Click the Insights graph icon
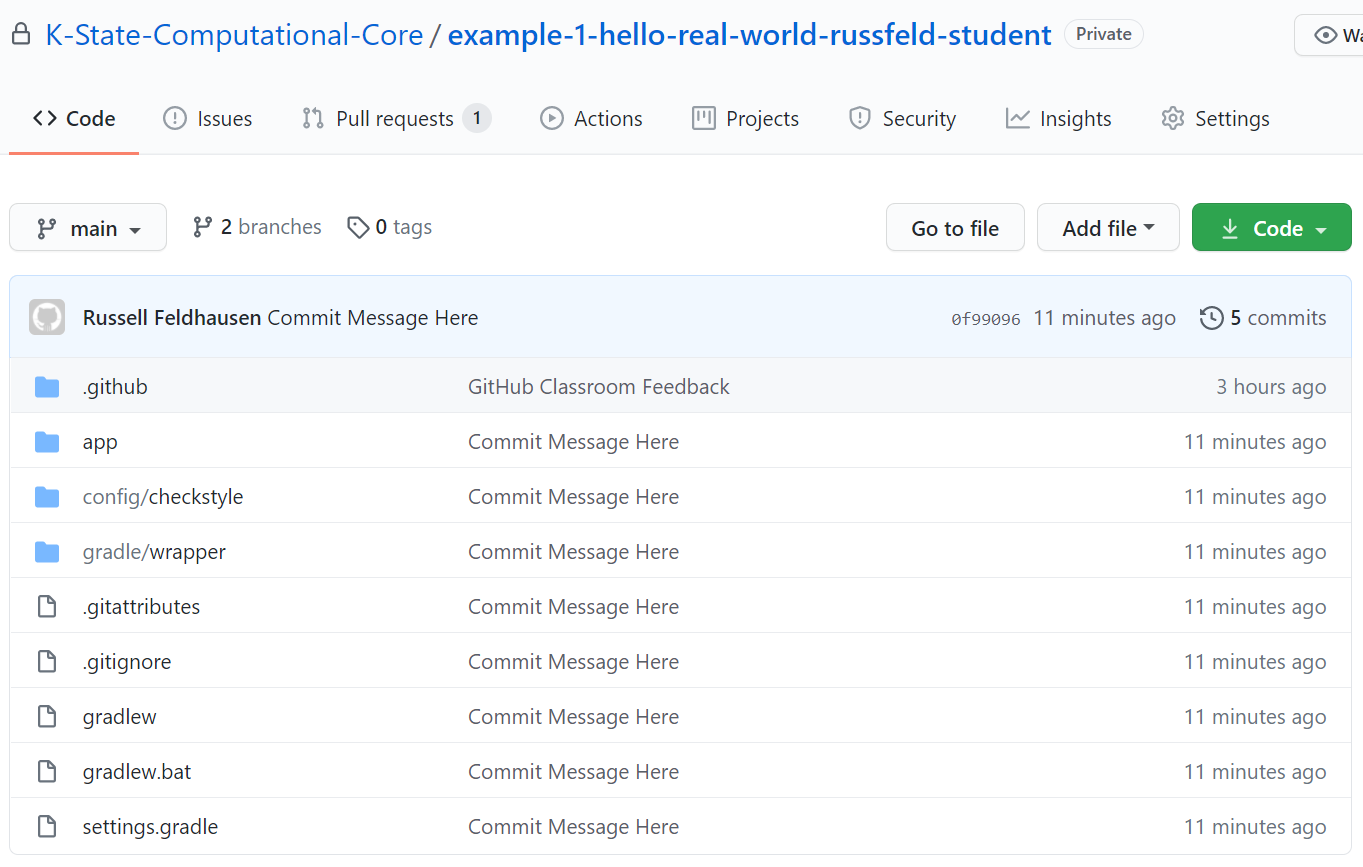Screen dimensions: 1363x867 pyautogui.click(x=1018, y=118)
